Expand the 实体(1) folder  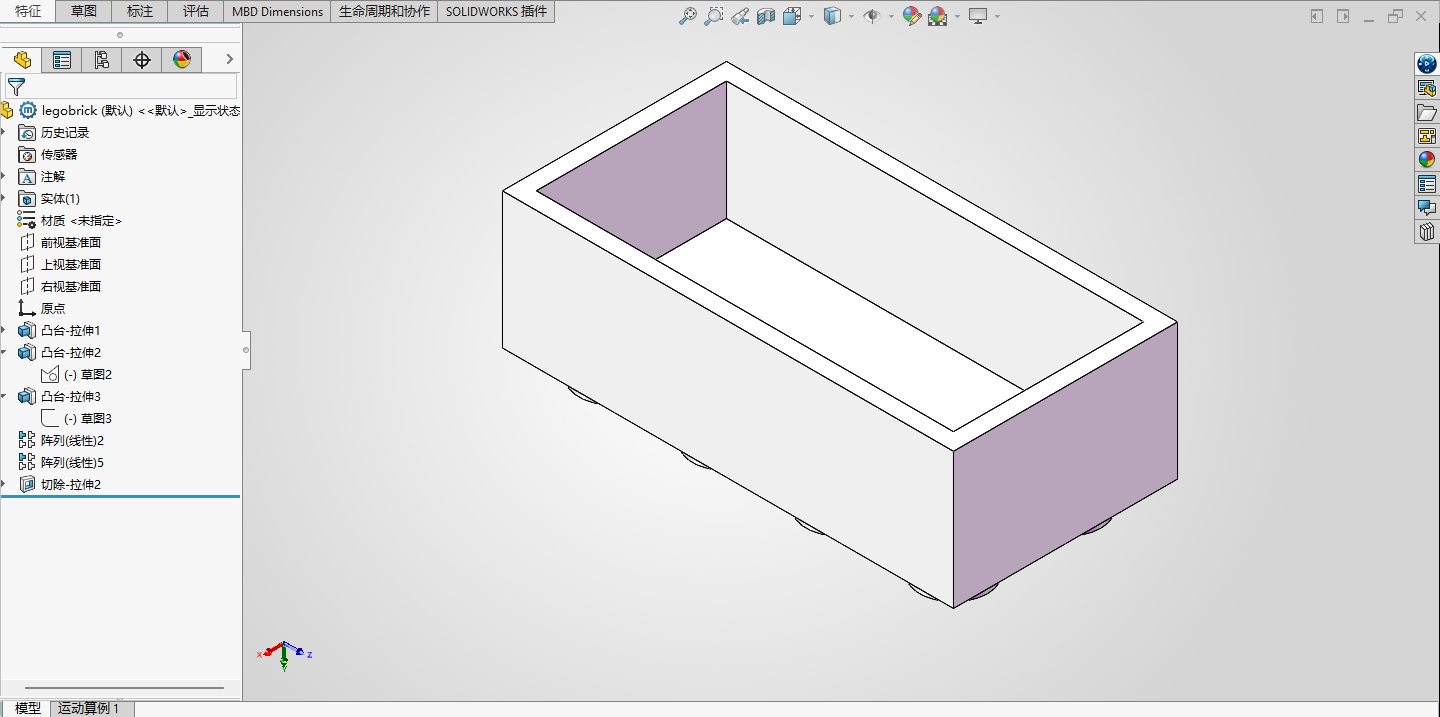4,199
